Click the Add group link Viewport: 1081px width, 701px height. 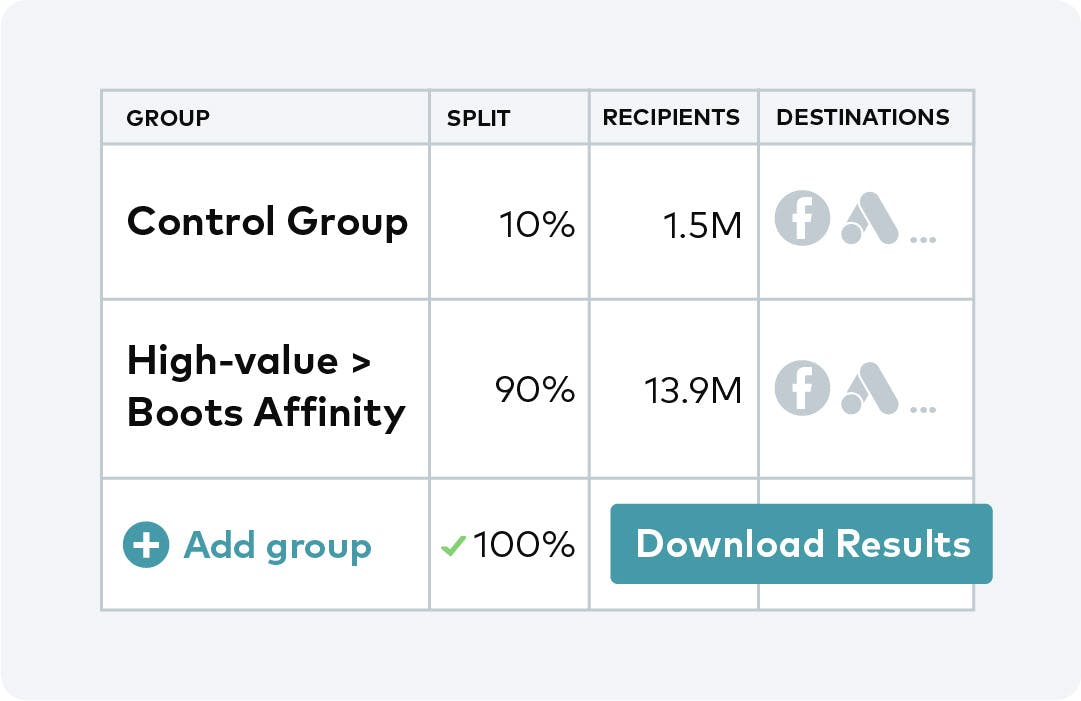coord(277,545)
